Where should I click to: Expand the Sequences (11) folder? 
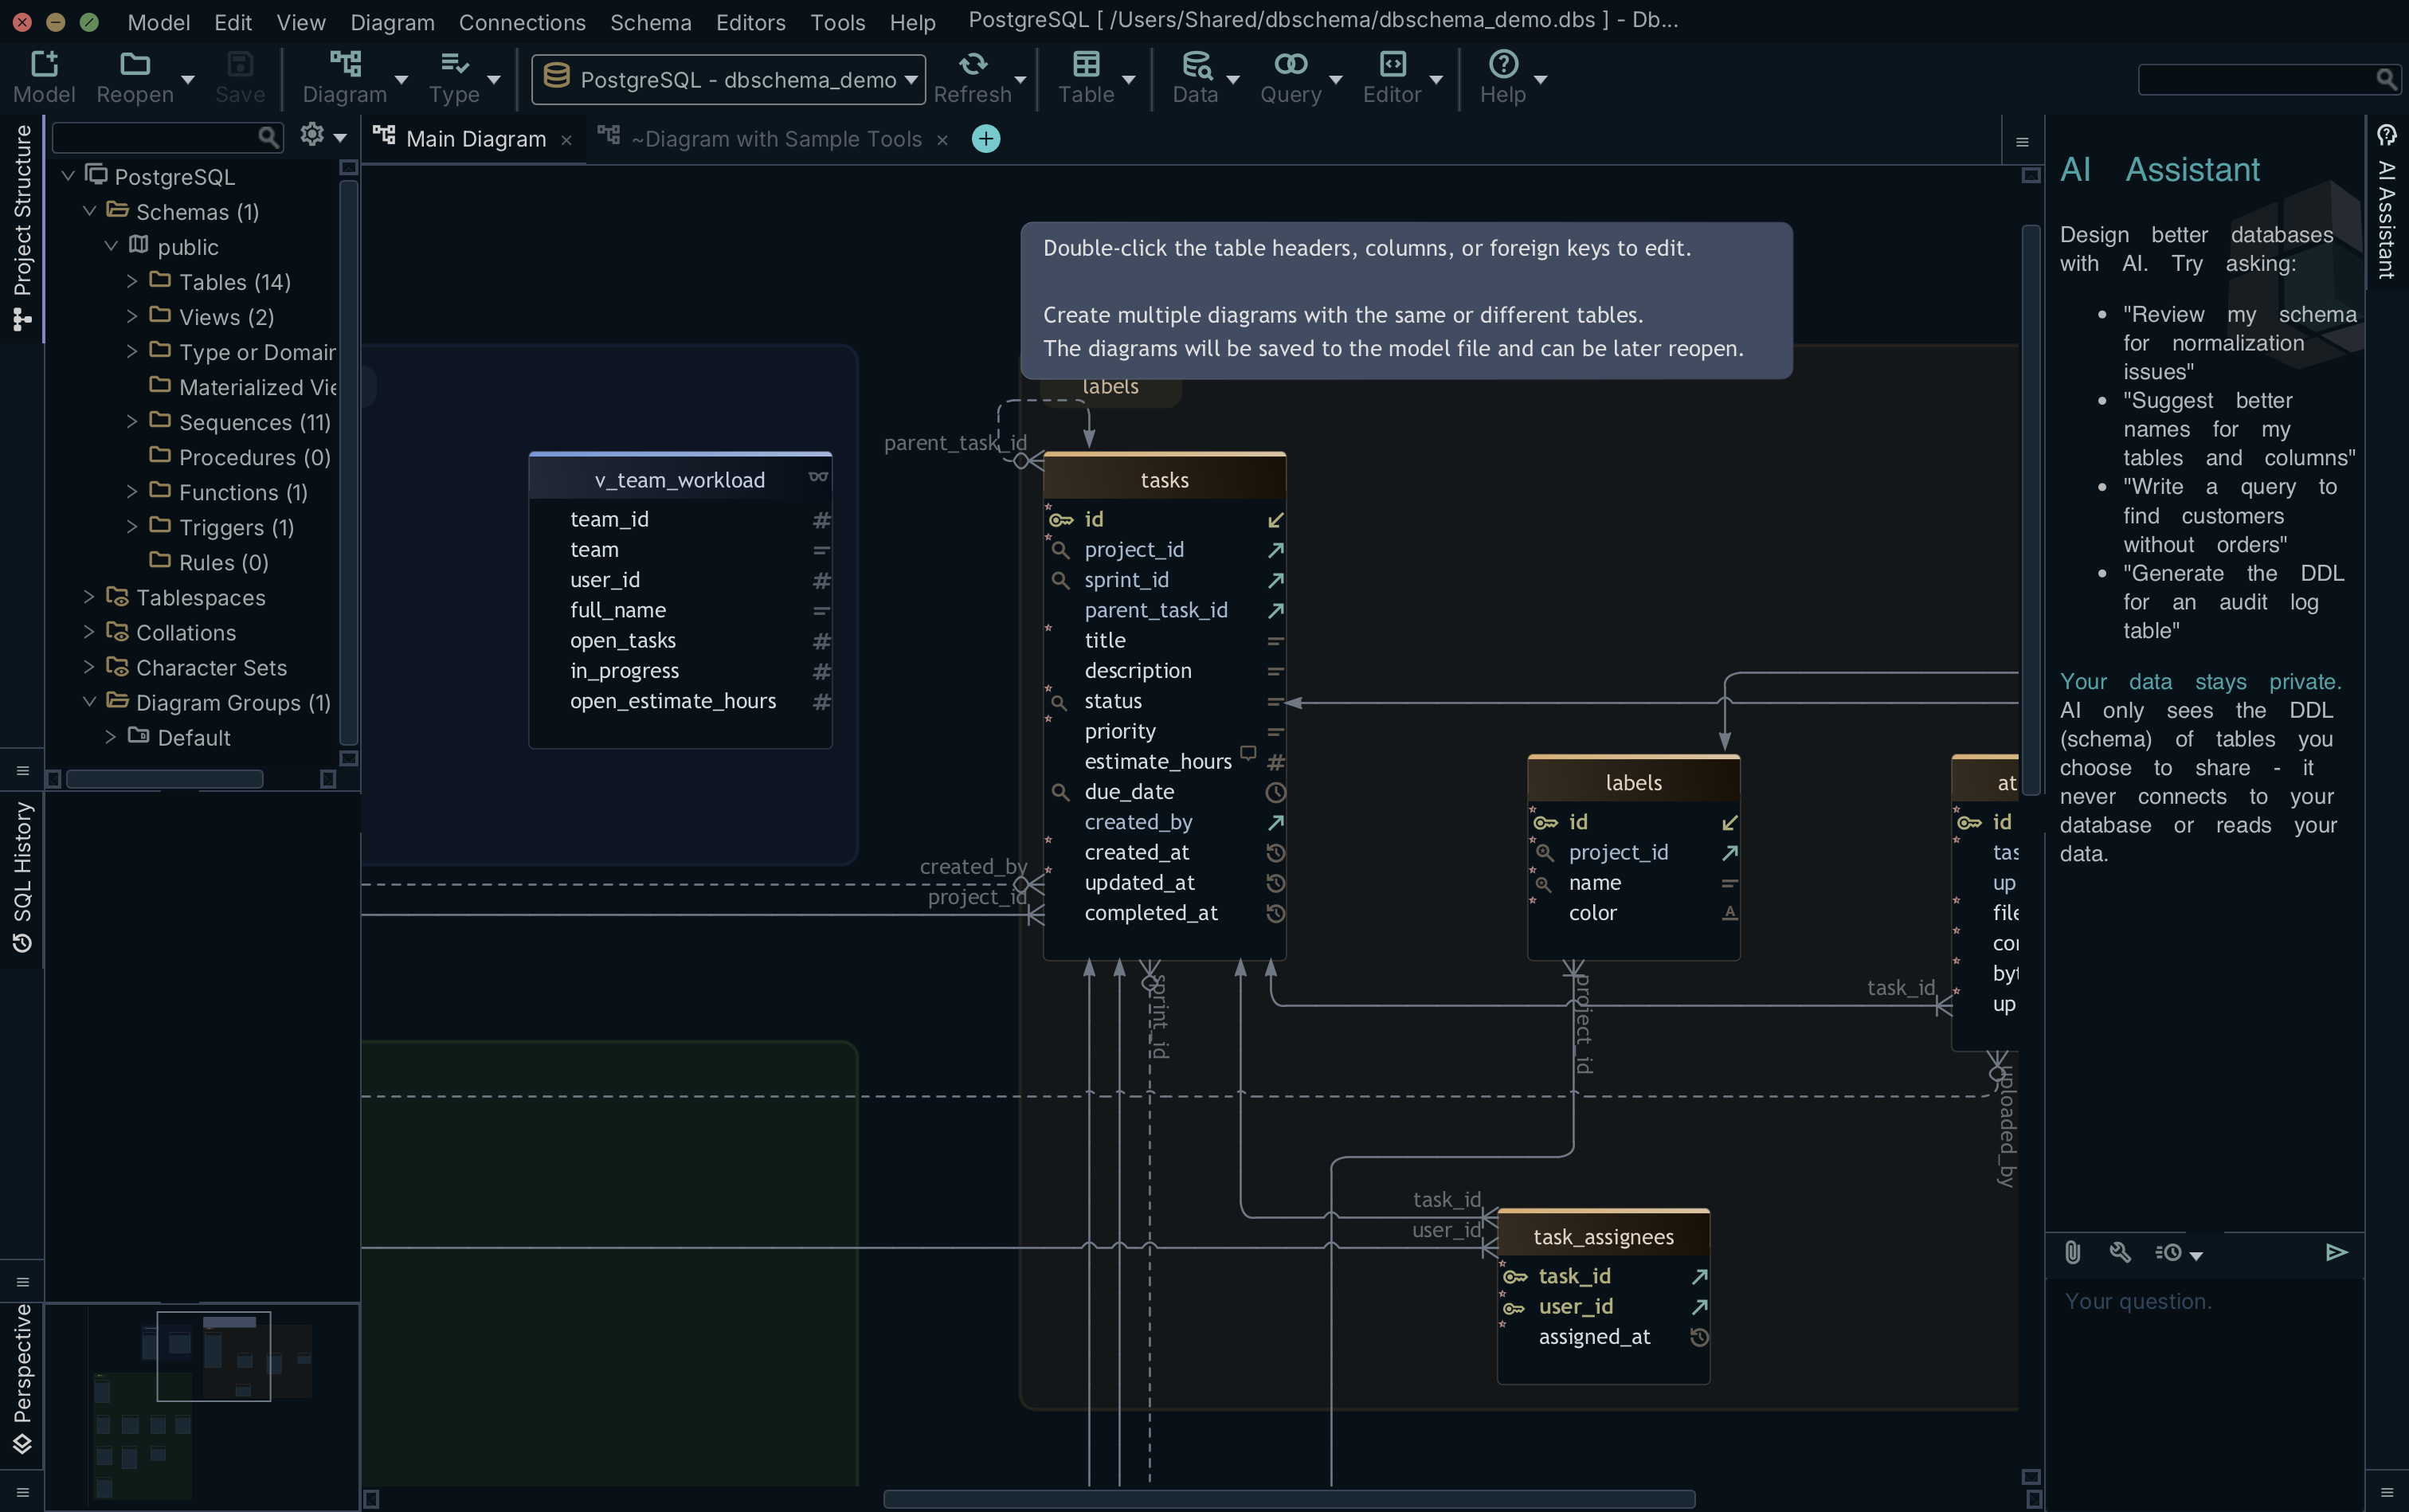click(132, 421)
